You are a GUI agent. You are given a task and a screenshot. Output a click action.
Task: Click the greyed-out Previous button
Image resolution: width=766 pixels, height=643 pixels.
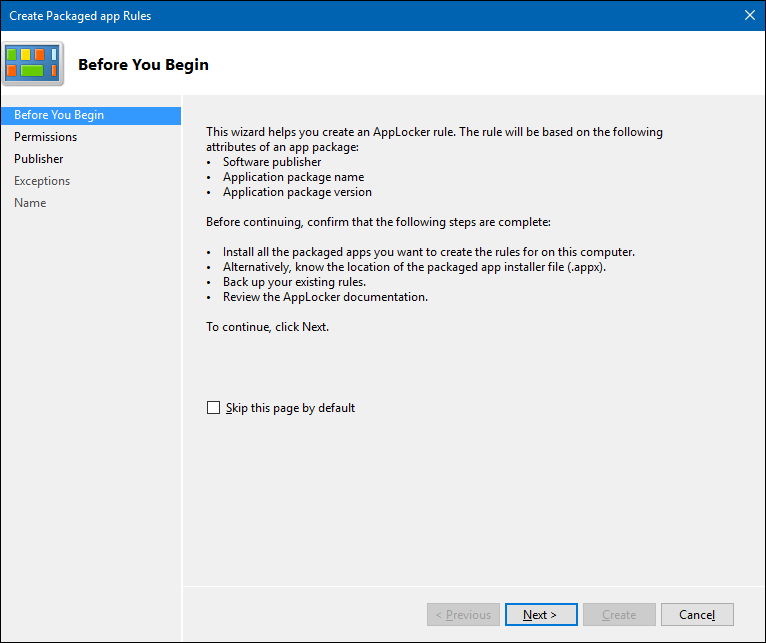coord(462,615)
